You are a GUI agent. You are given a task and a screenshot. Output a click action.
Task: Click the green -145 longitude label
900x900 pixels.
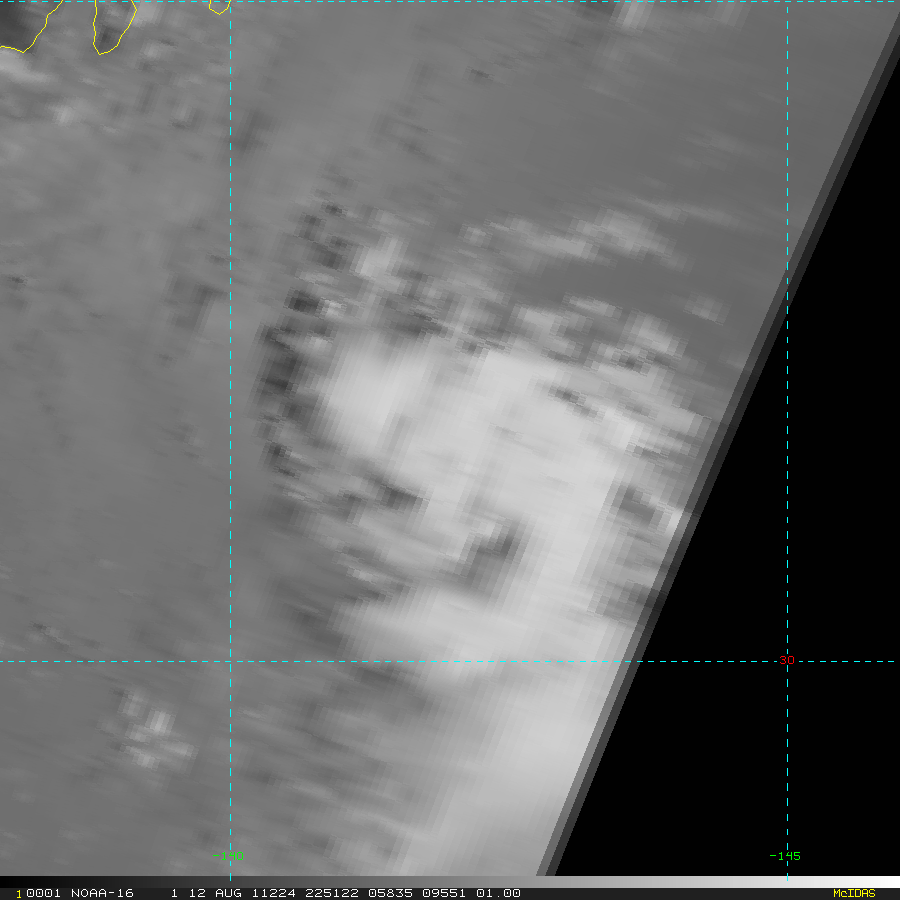[x=785, y=856]
